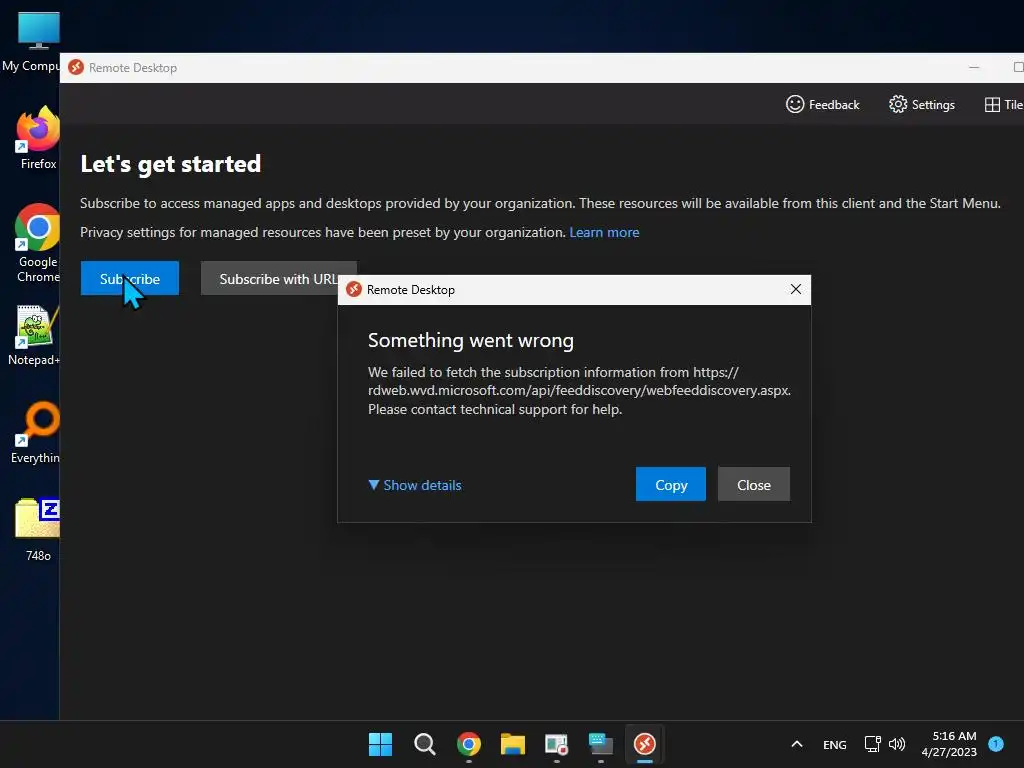Open the Learn more link
This screenshot has height=768, width=1024.
[x=604, y=232]
